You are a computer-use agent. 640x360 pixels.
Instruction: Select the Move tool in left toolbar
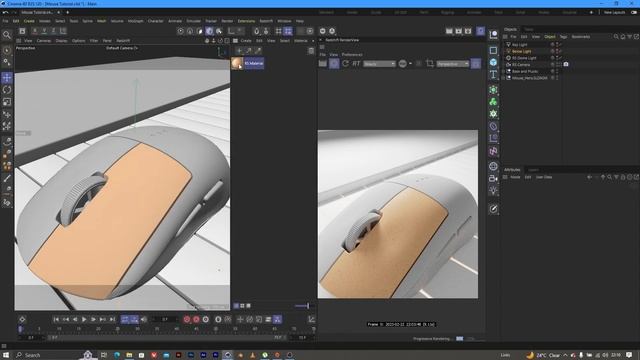[x=7, y=78]
